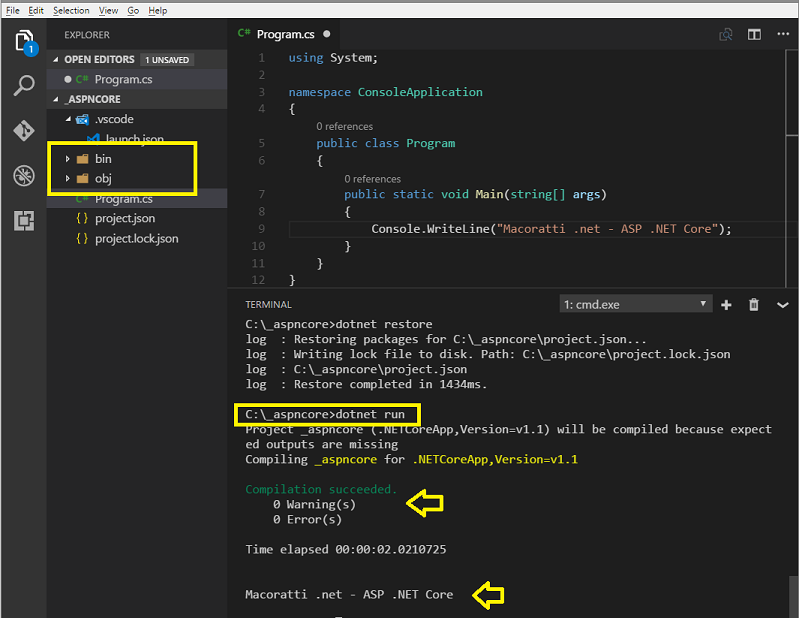
Task: Select the Program.cs editor tab
Action: tap(284, 34)
